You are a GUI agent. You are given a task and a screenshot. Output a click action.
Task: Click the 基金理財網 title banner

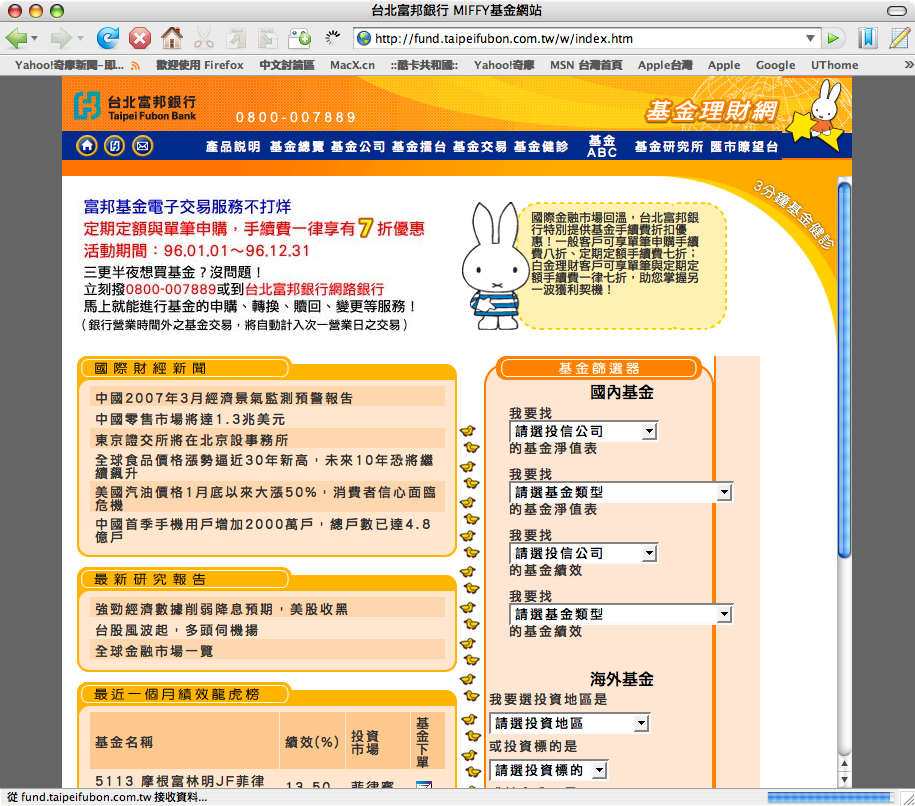(x=712, y=111)
